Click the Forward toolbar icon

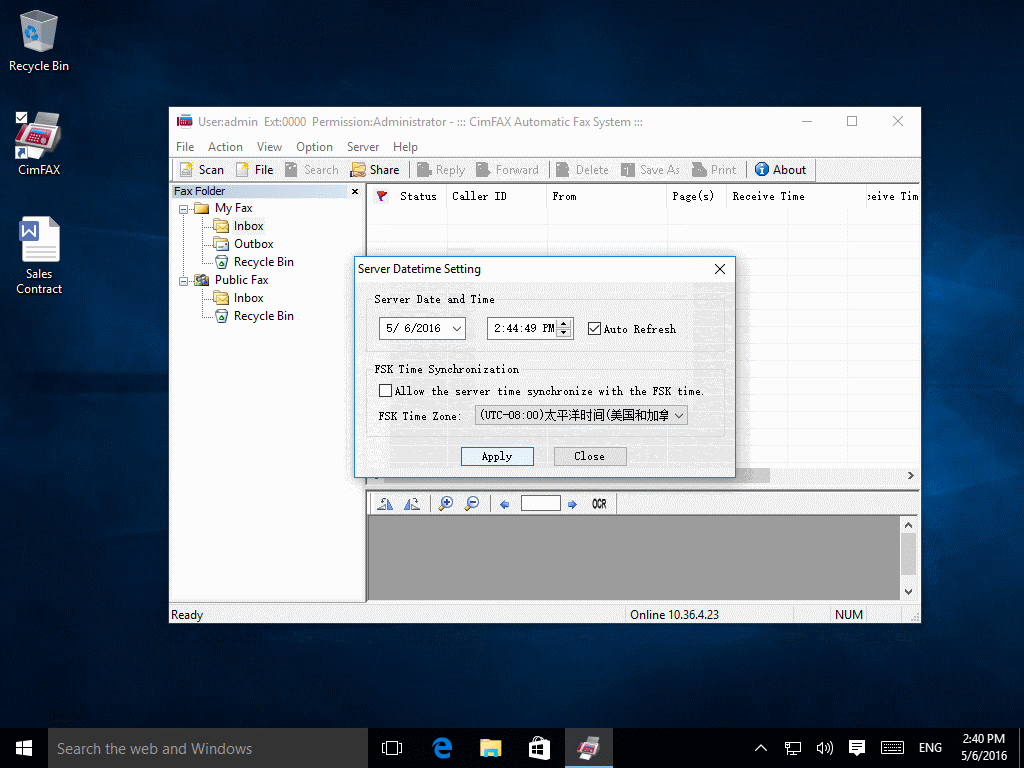click(x=507, y=170)
